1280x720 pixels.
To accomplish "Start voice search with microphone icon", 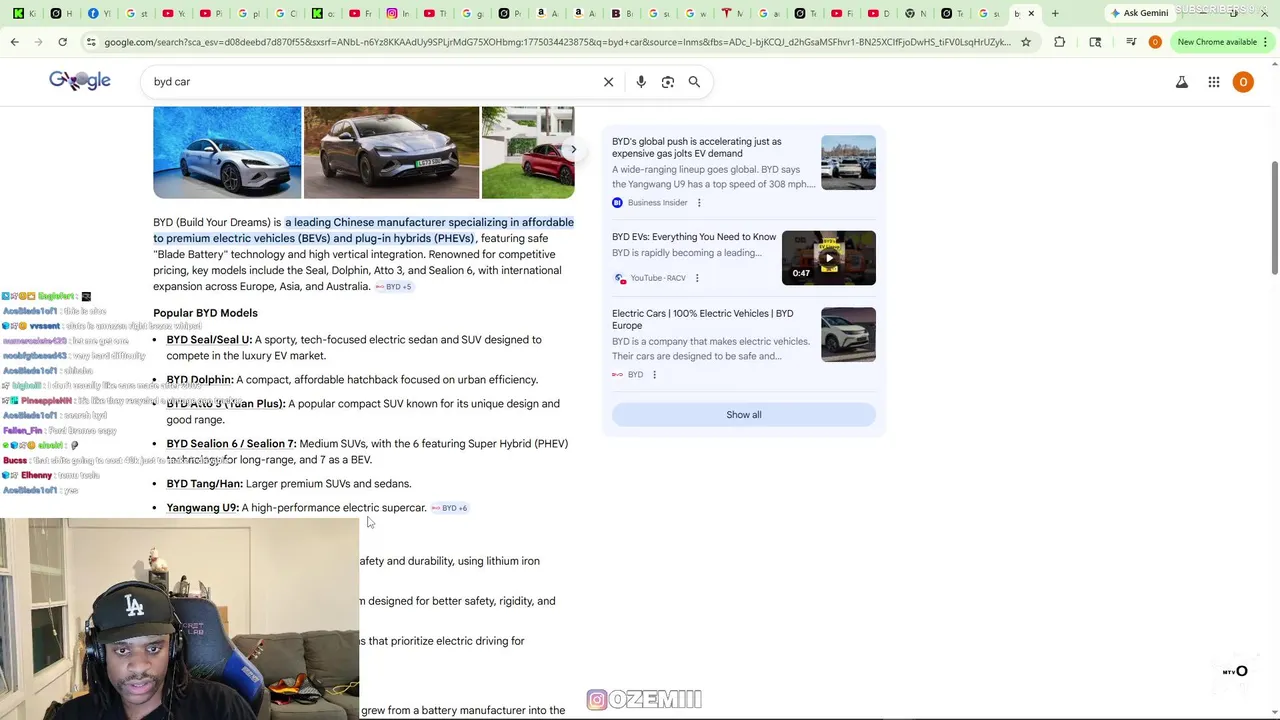I will click(641, 82).
